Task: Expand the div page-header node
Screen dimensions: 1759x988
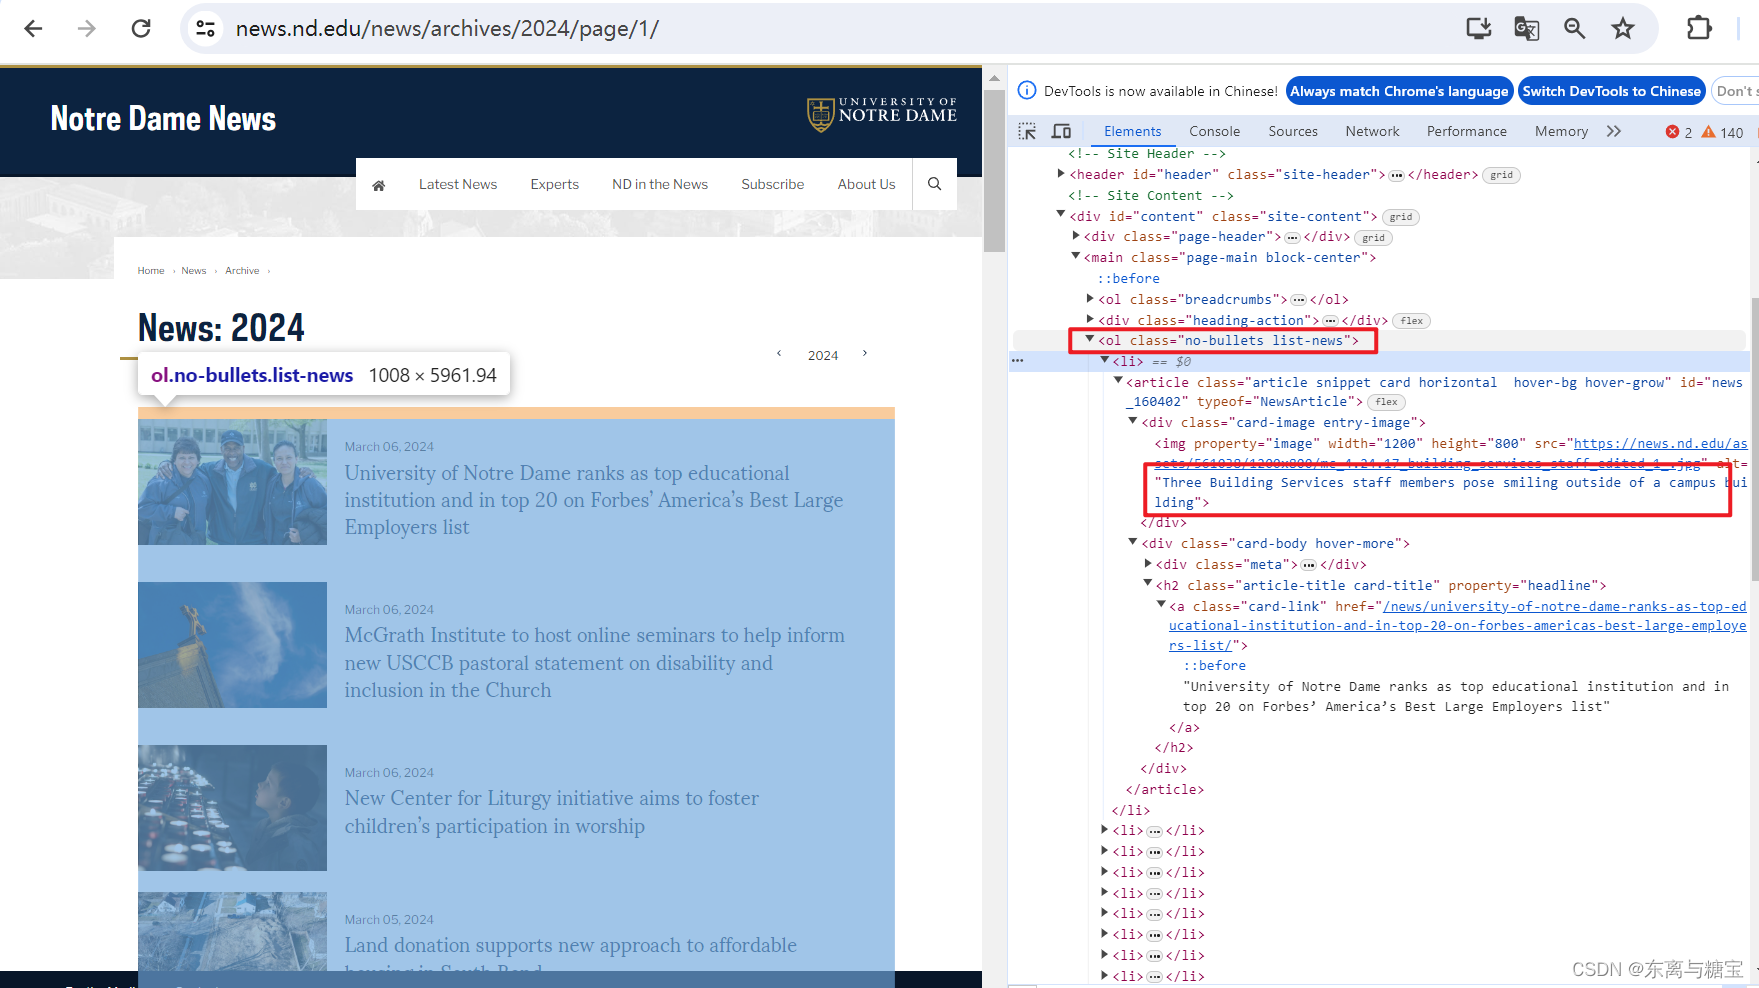Action: (1076, 236)
